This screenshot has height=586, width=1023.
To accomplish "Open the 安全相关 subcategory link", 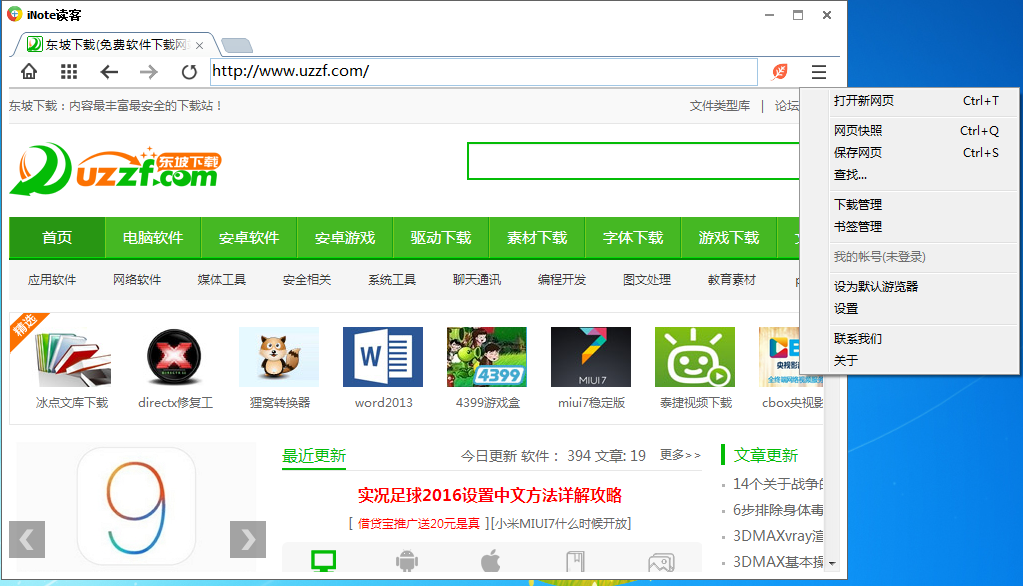I will [x=307, y=280].
